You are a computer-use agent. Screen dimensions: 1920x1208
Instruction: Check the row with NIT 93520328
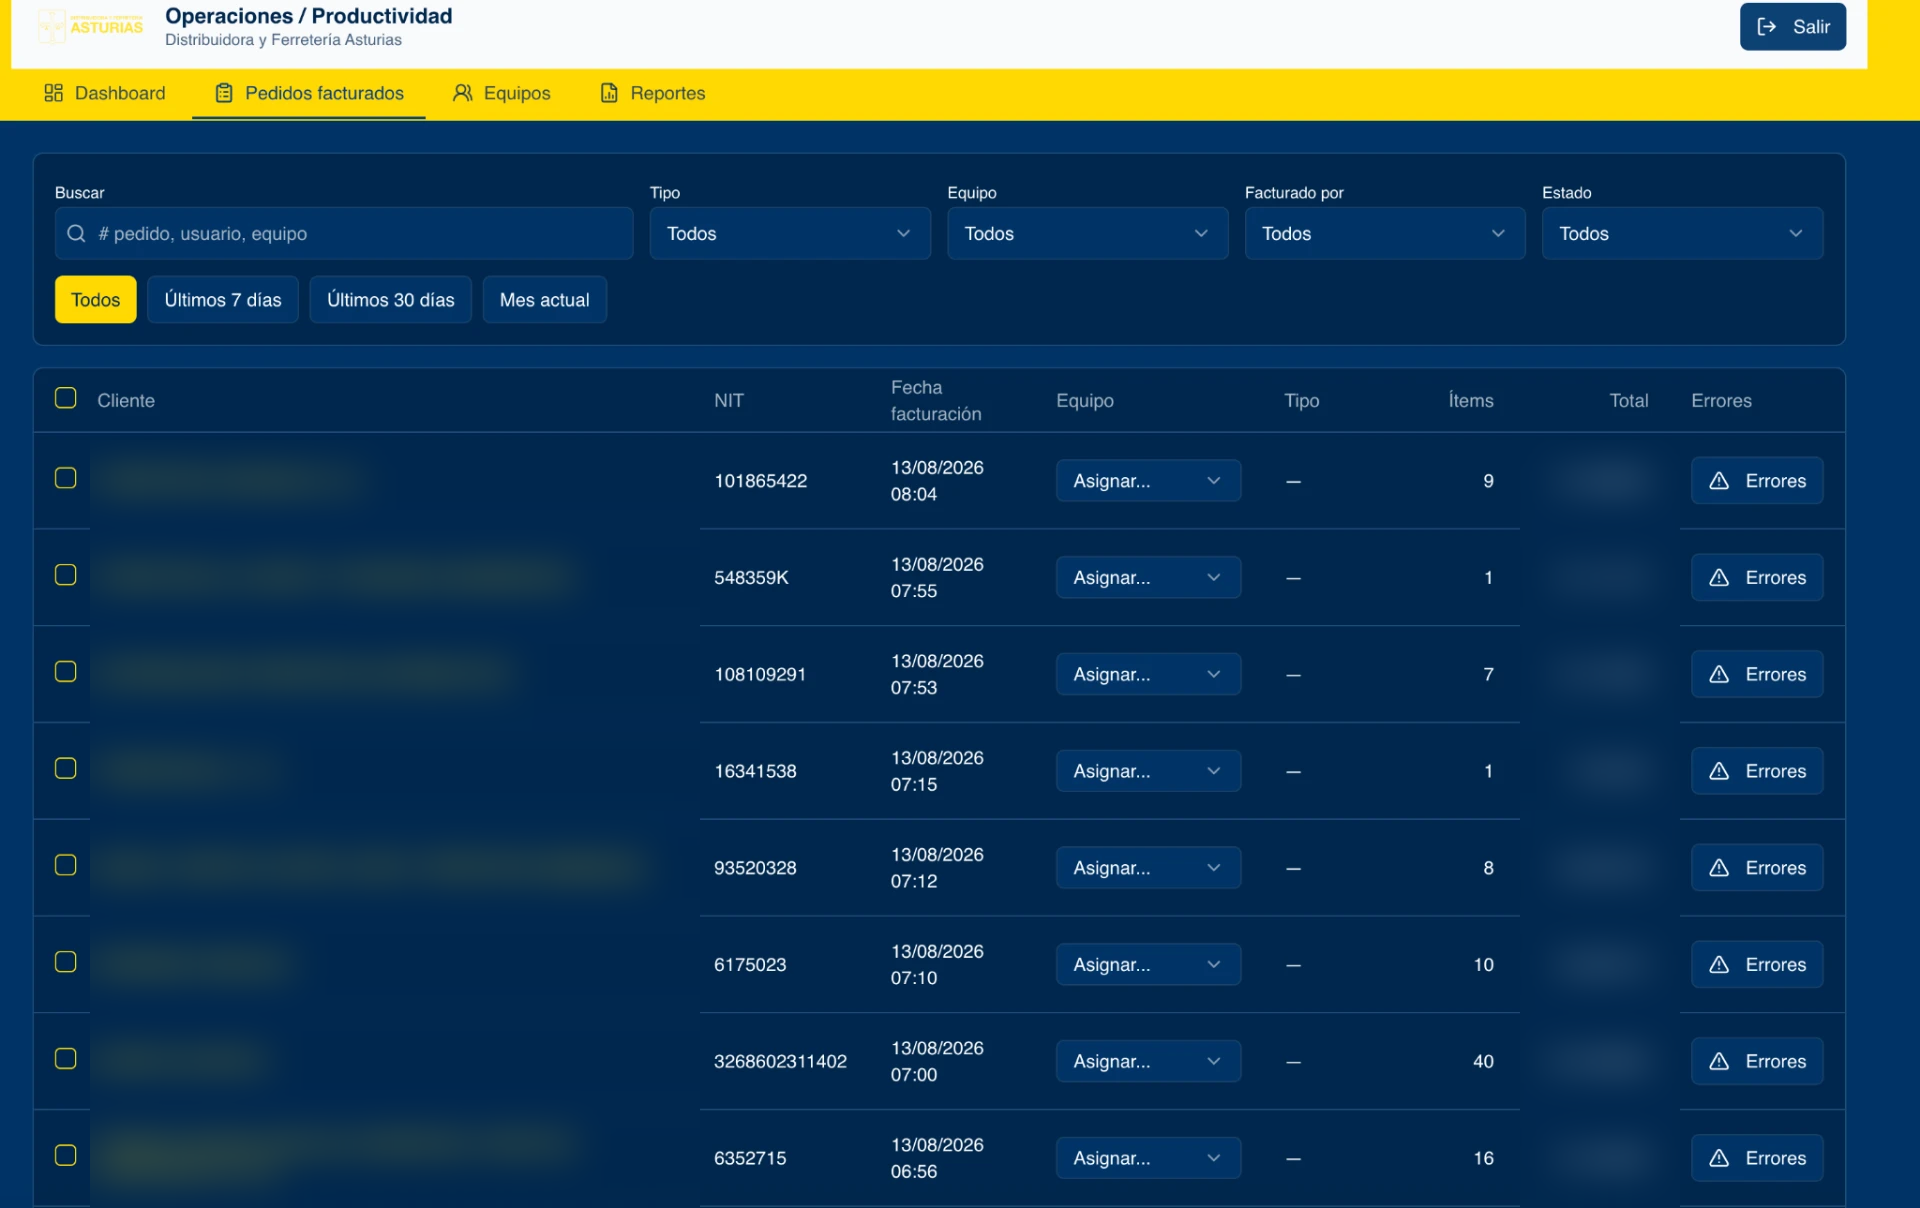(66, 865)
